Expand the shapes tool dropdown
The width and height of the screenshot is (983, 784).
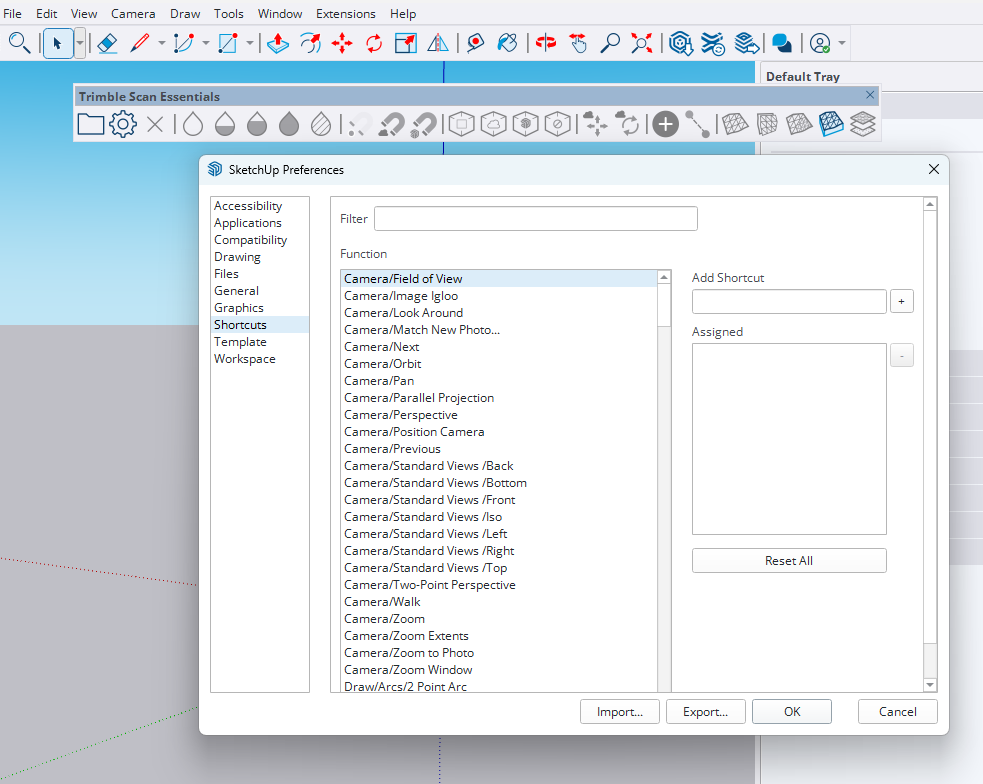click(x=249, y=43)
